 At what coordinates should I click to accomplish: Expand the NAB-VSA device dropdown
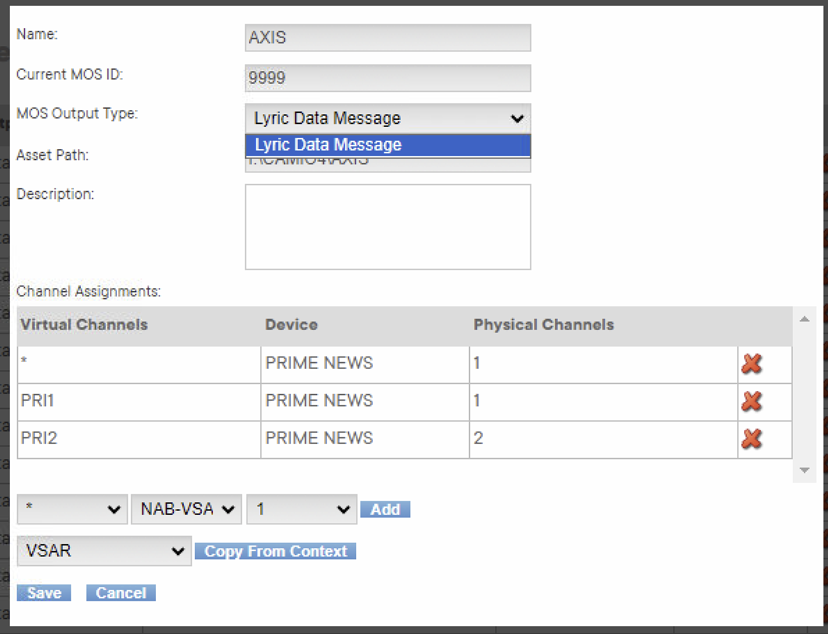click(186, 510)
